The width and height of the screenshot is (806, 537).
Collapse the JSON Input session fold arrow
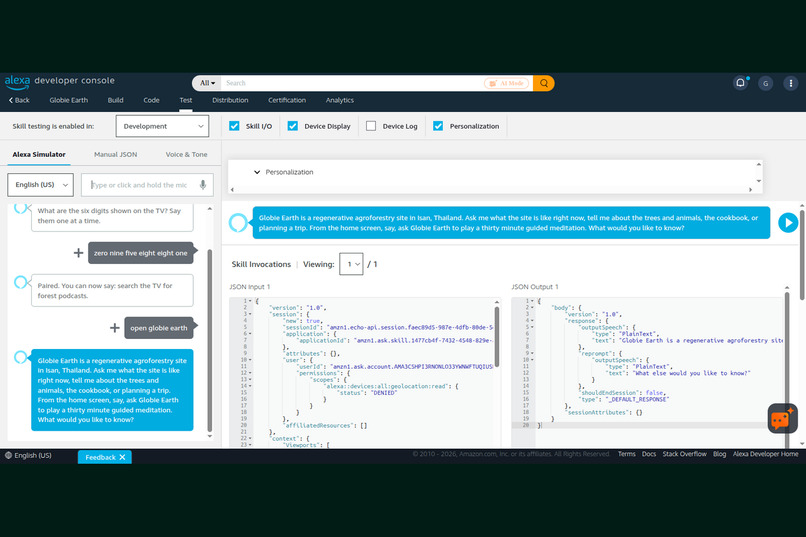click(250, 314)
